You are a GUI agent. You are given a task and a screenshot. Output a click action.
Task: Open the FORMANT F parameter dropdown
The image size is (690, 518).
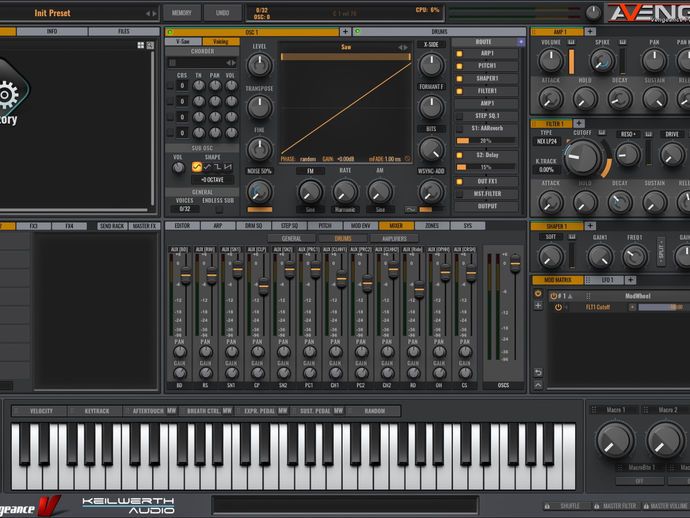431,87
